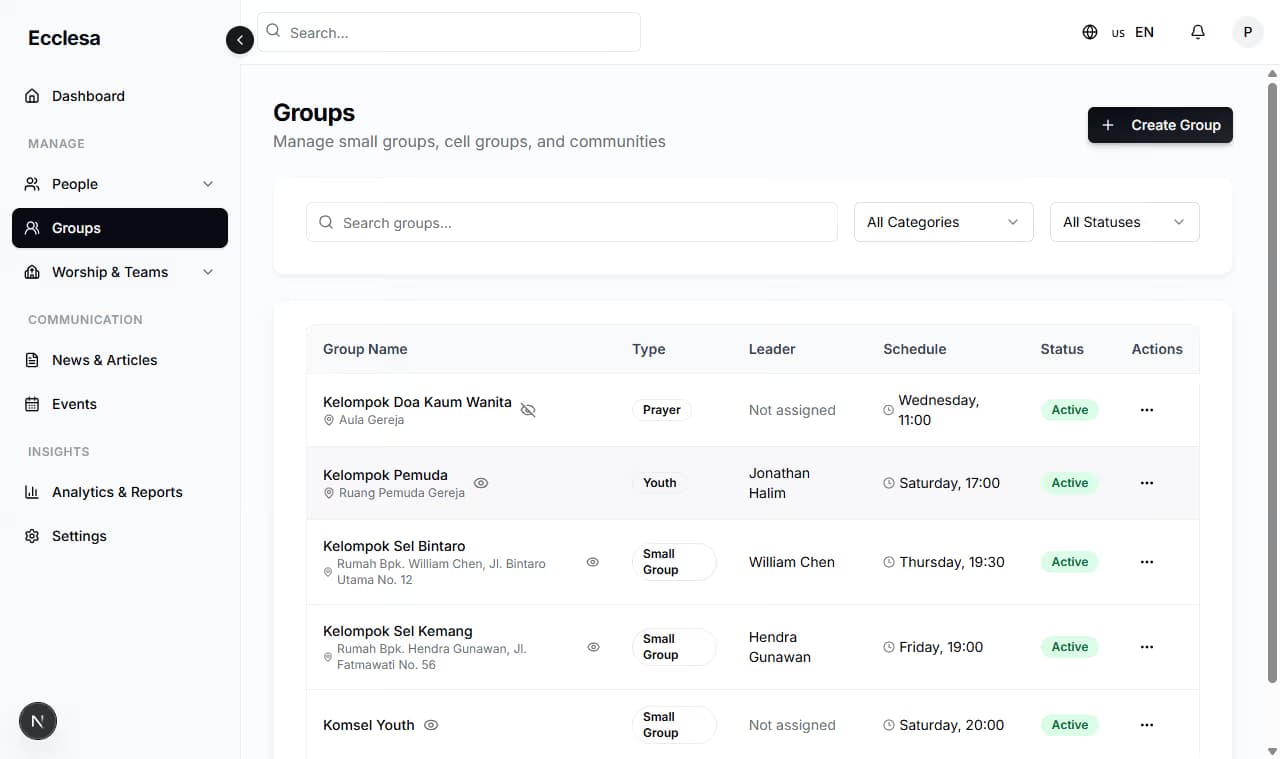Open actions menu for Kelompok Pemuda
This screenshot has width=1280, height=759.
pos(1147,483)
